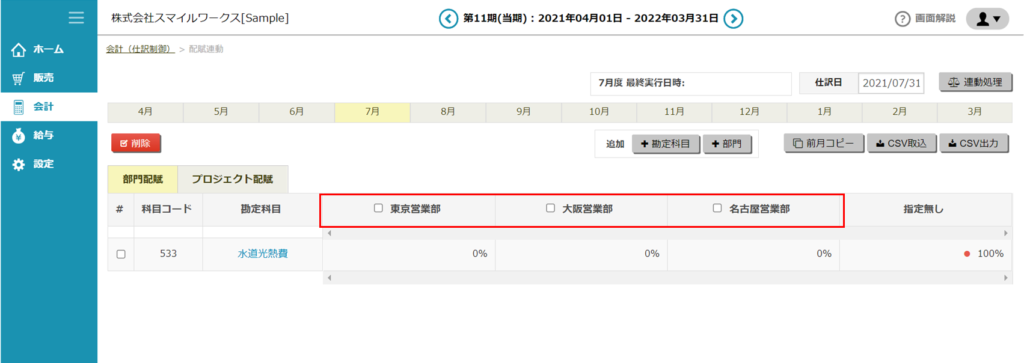This screenshot has width=1024, height=363.
Task: Select the 1月 month tab
Action: click(x=825, y=112)
